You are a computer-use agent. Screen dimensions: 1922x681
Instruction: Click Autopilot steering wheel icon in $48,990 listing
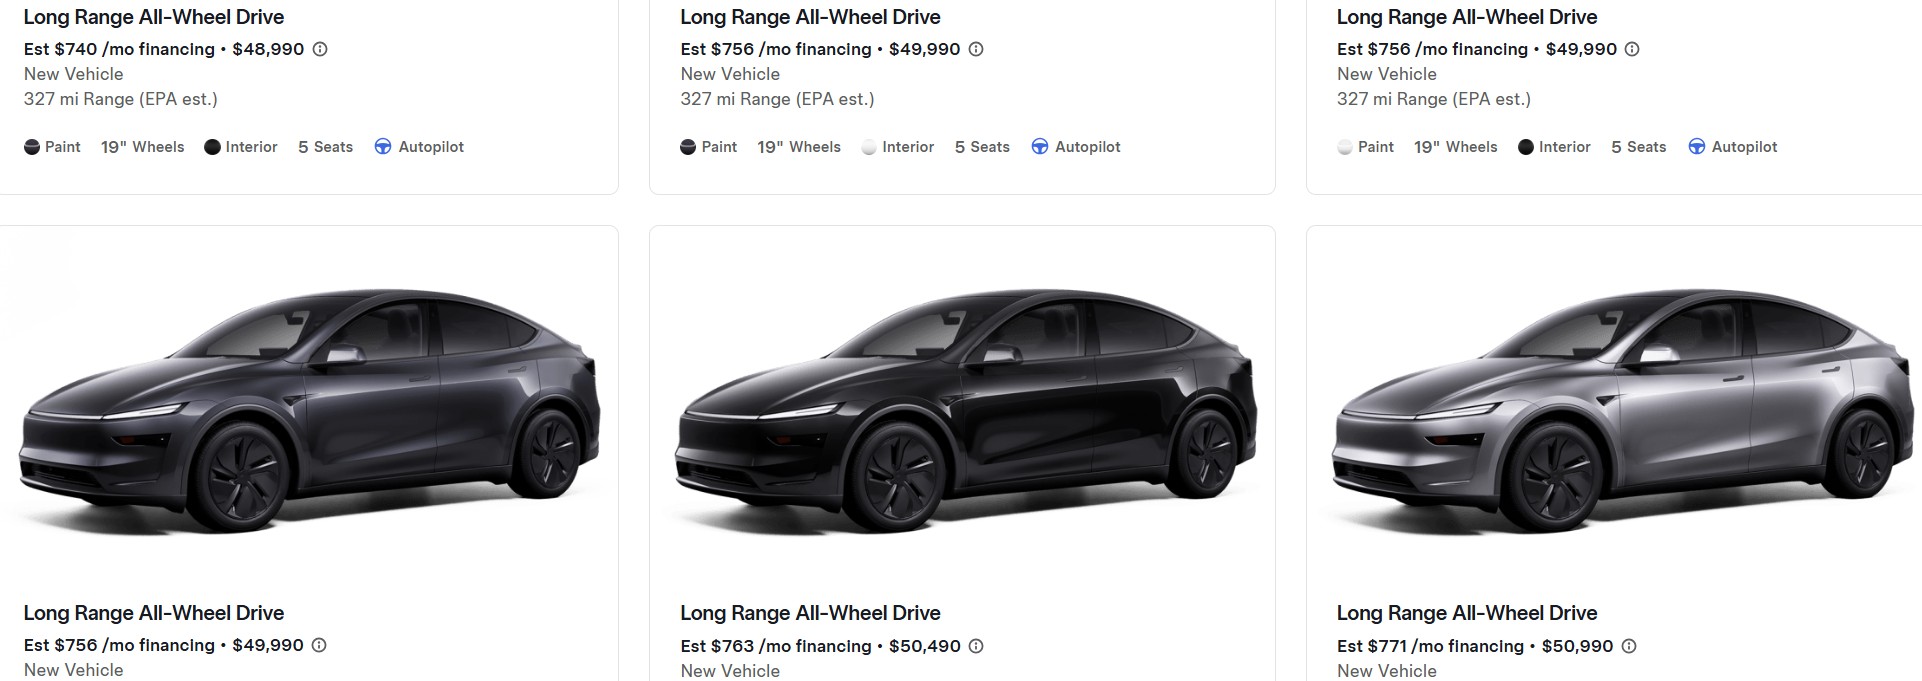(x=383, y=147)
